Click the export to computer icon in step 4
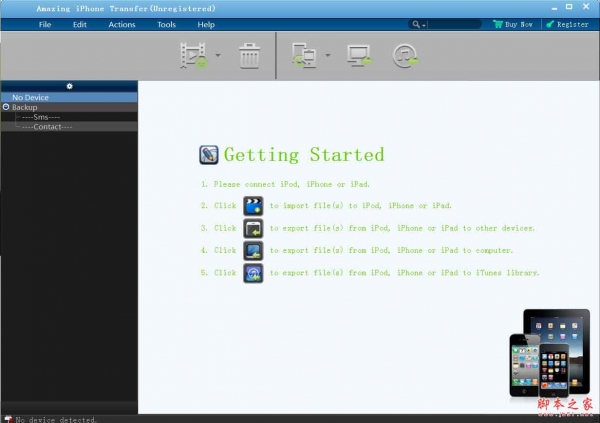600x423 pixels. tap(253, 250)
